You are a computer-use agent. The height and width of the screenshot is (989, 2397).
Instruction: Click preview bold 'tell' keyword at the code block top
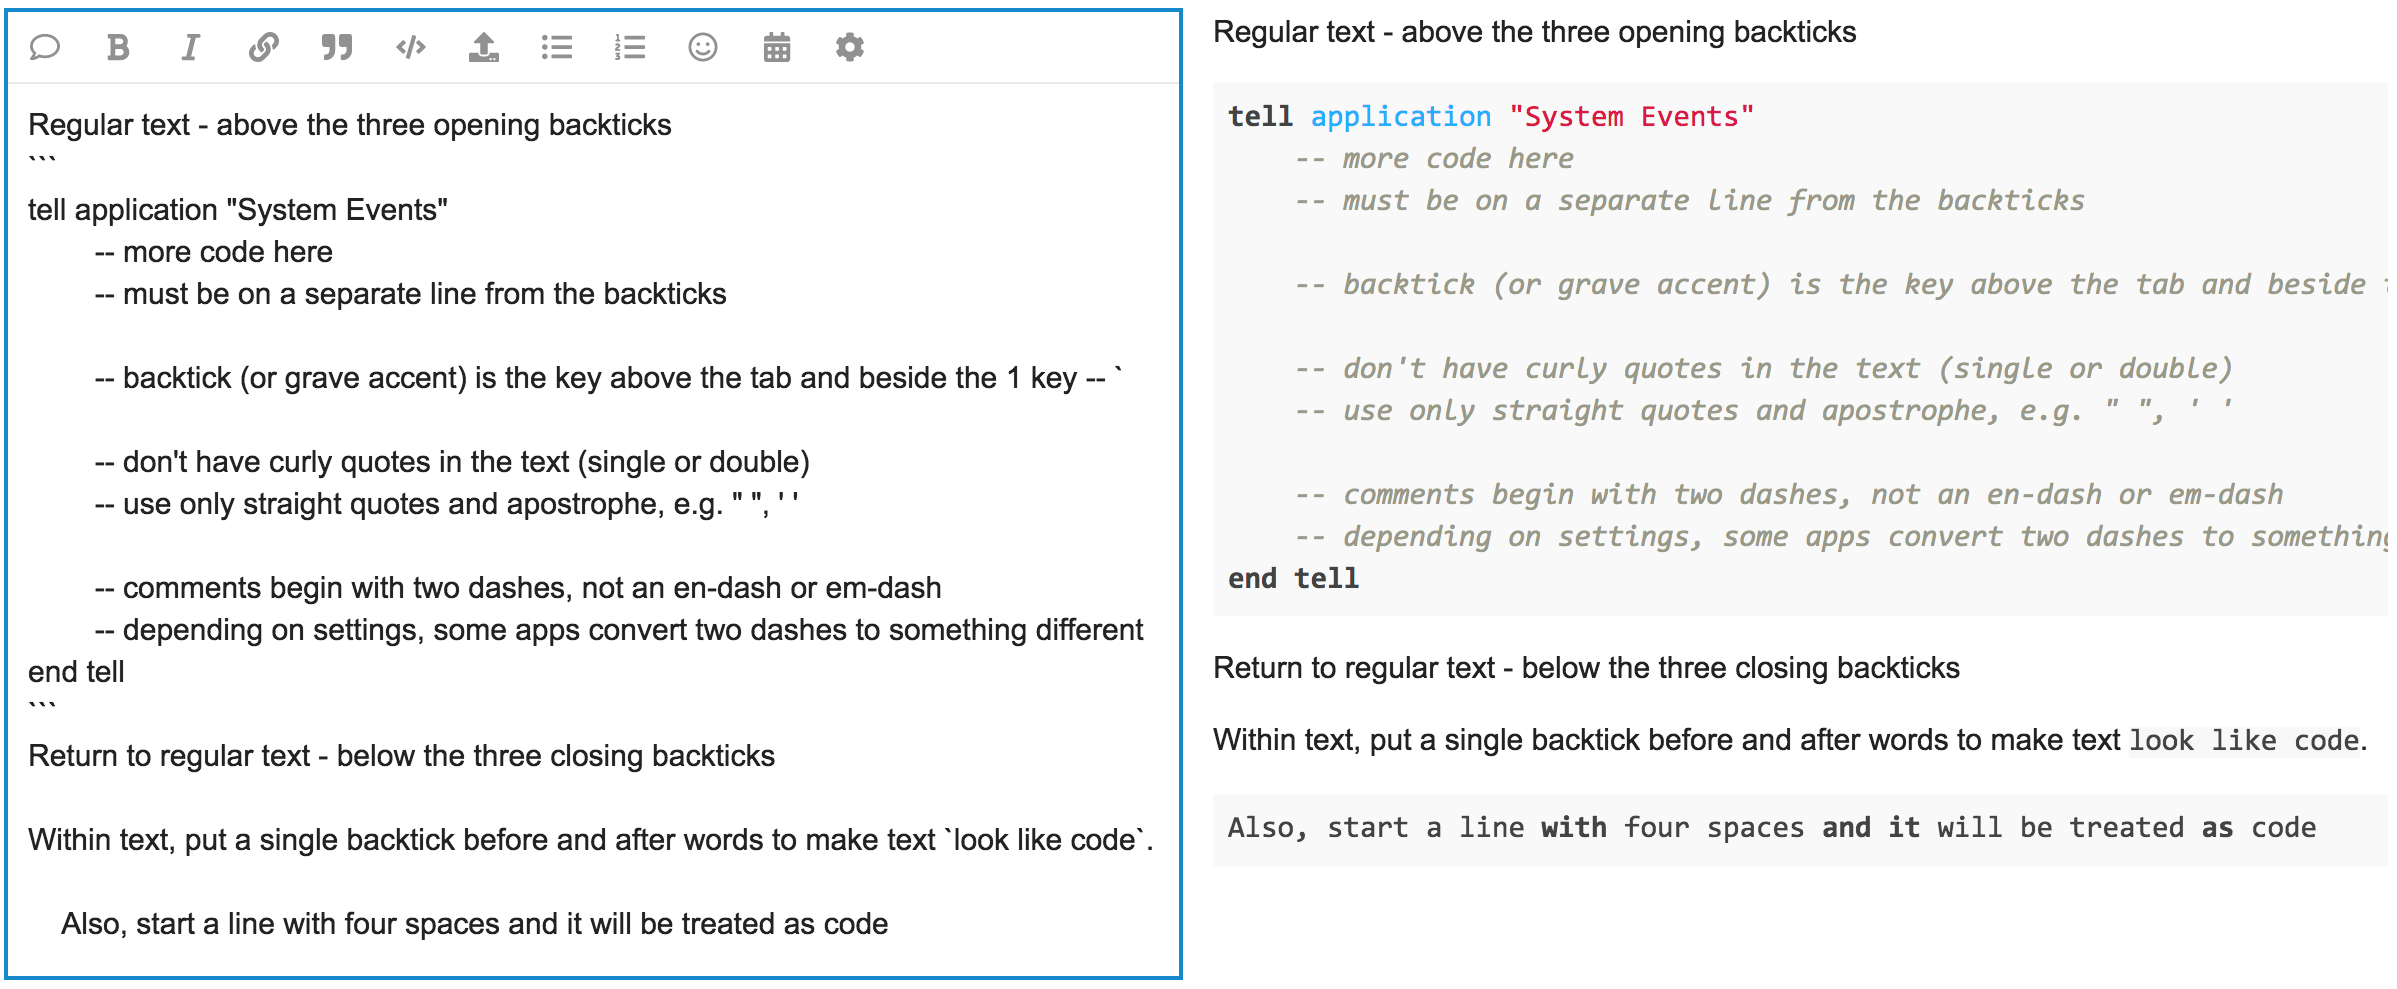point(1260,117)
